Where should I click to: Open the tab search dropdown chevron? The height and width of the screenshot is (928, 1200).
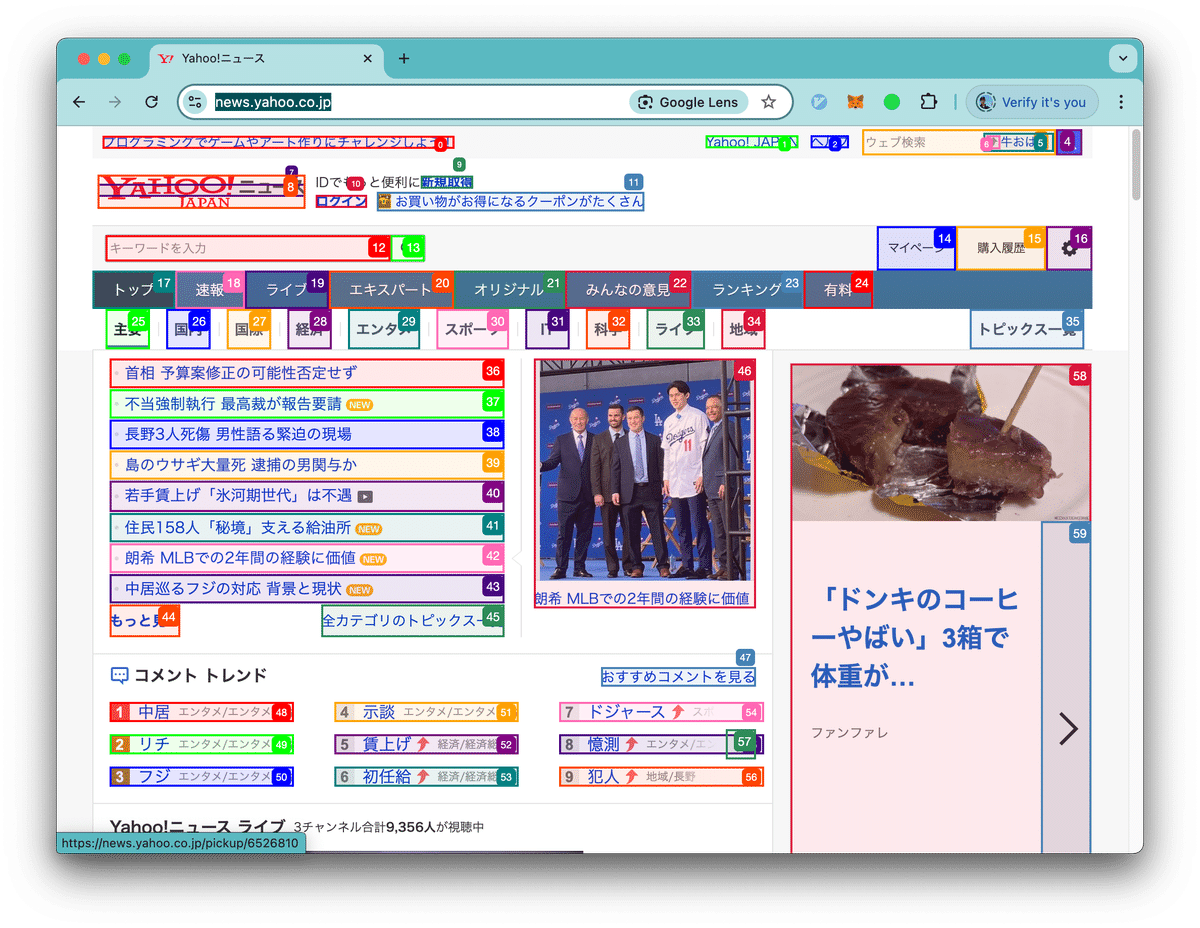1123,59
